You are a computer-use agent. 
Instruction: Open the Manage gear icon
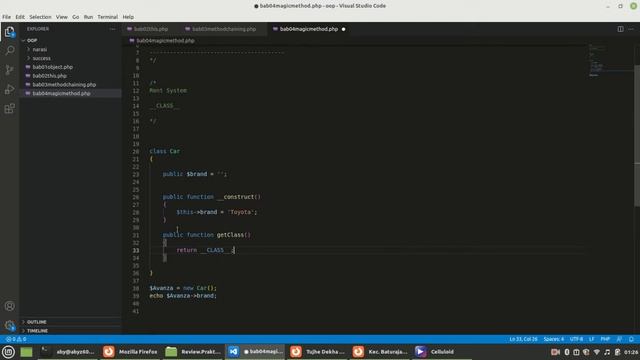(9, 325)
